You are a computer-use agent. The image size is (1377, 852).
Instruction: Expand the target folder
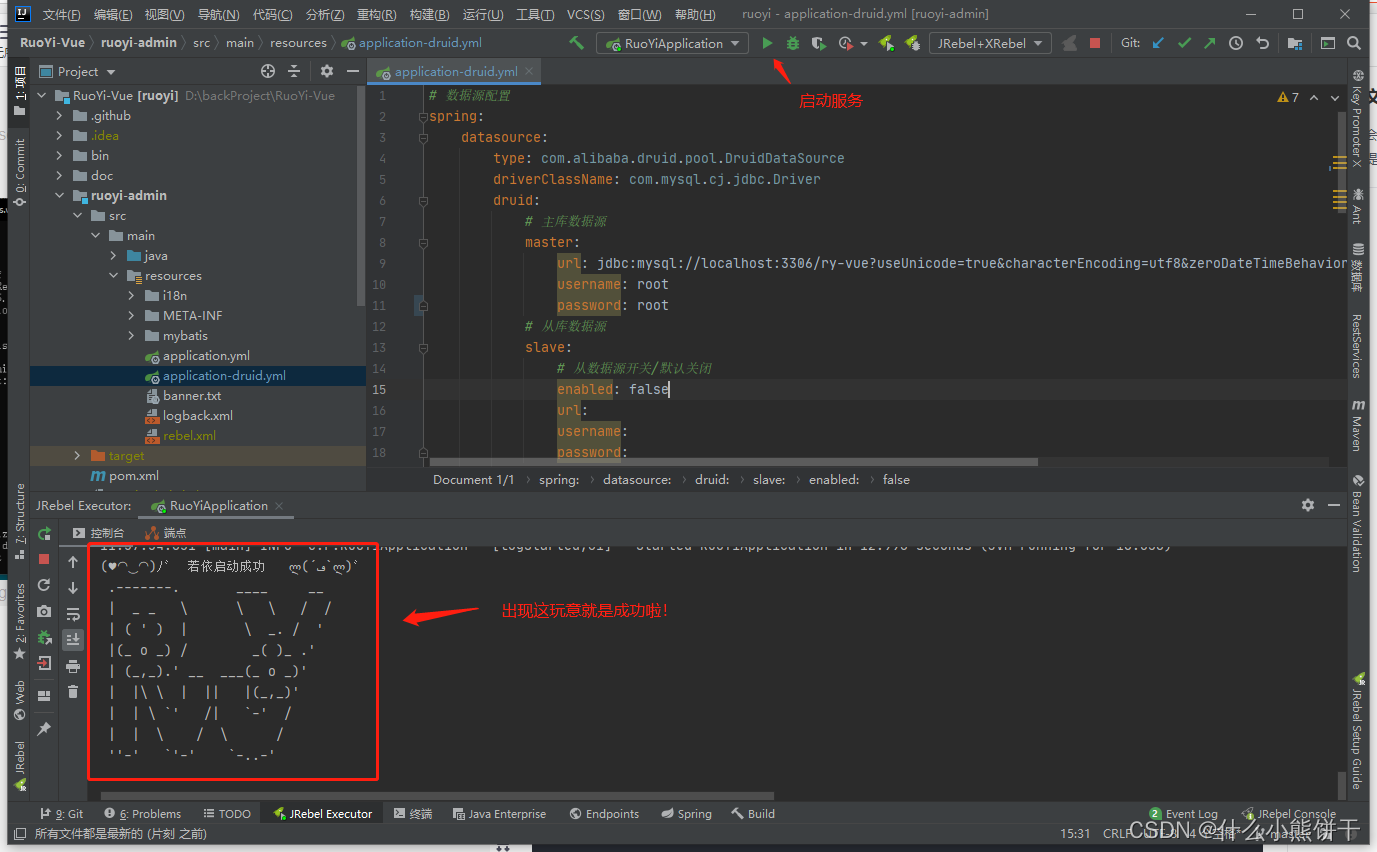click(x=78, y=456)
